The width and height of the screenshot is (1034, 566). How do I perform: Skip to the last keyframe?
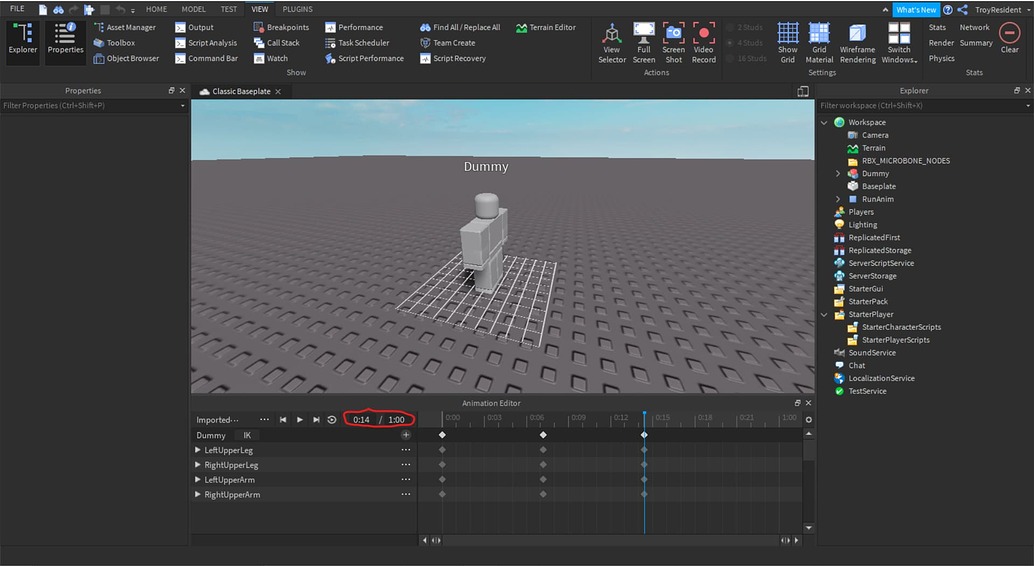click(316, 420)
